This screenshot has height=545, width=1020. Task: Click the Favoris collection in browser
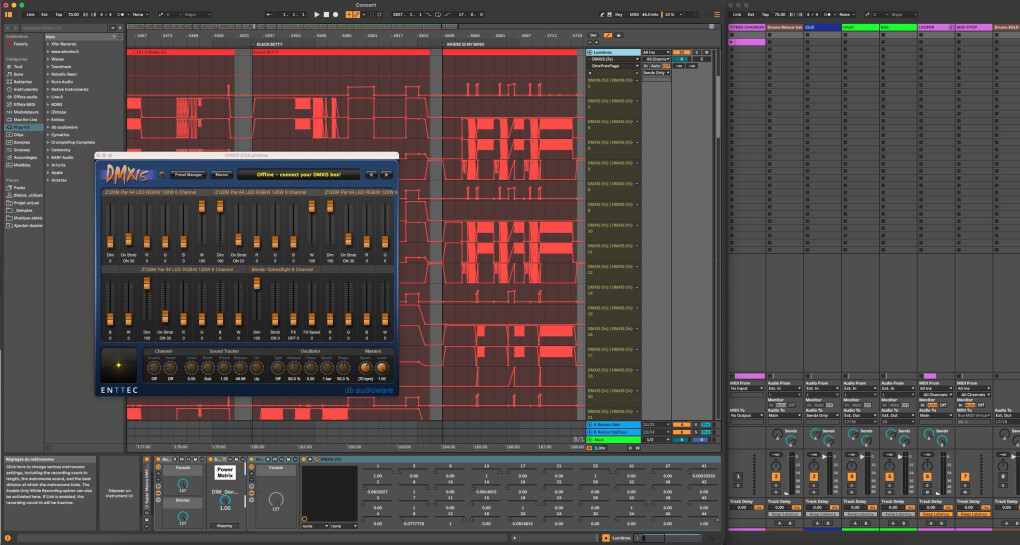pyautogui.click(x=20, y=44)
